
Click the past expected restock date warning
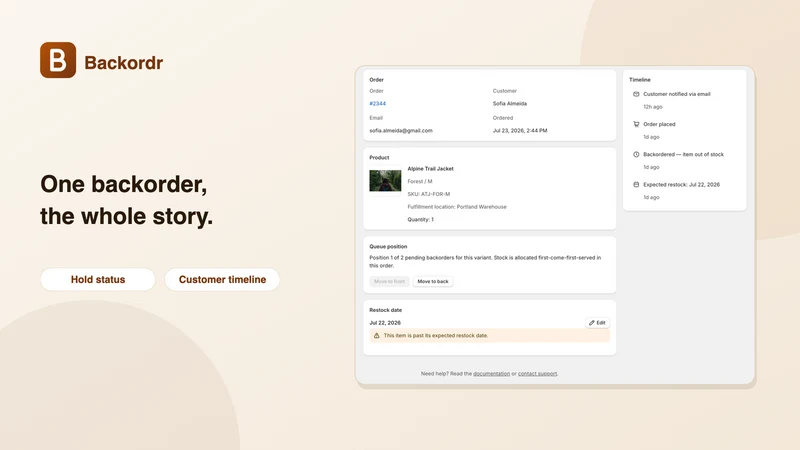point(489,336)
